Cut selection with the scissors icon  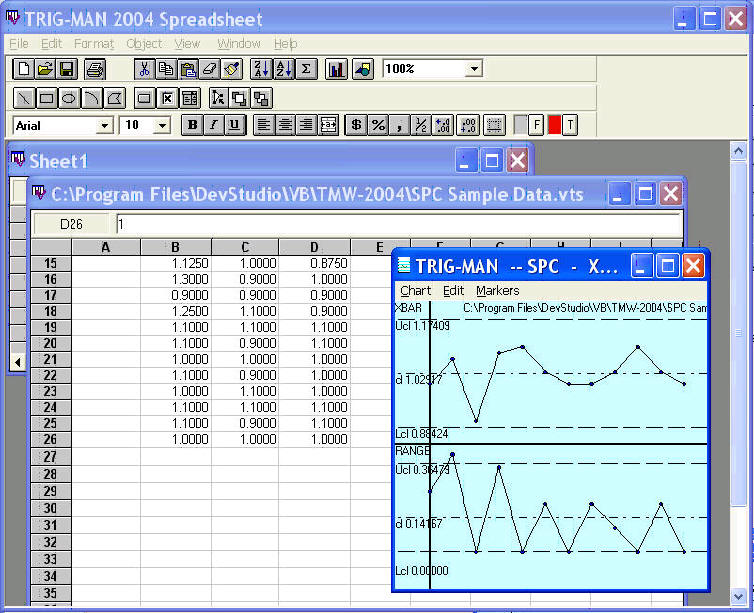[x=144, y=69]
